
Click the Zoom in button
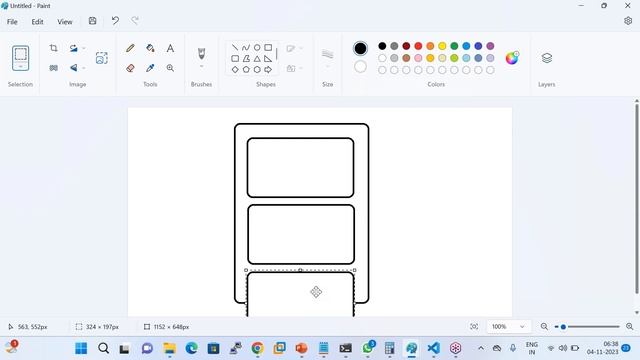tap(629, 327)
